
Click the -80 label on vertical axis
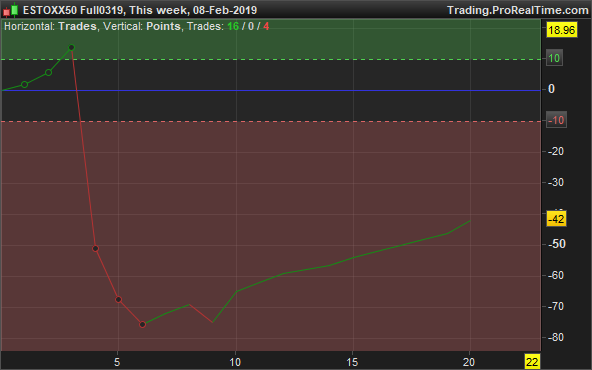pos(556,337)
